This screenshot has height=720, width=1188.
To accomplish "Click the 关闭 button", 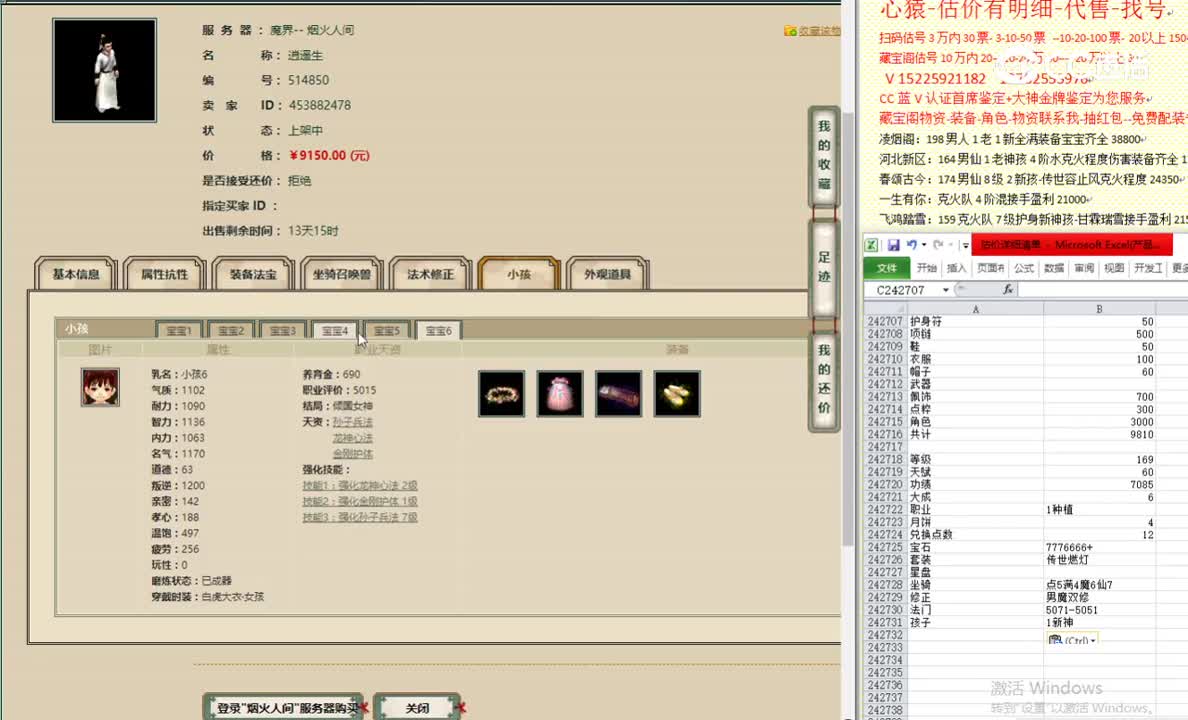I will coord(417,707).
